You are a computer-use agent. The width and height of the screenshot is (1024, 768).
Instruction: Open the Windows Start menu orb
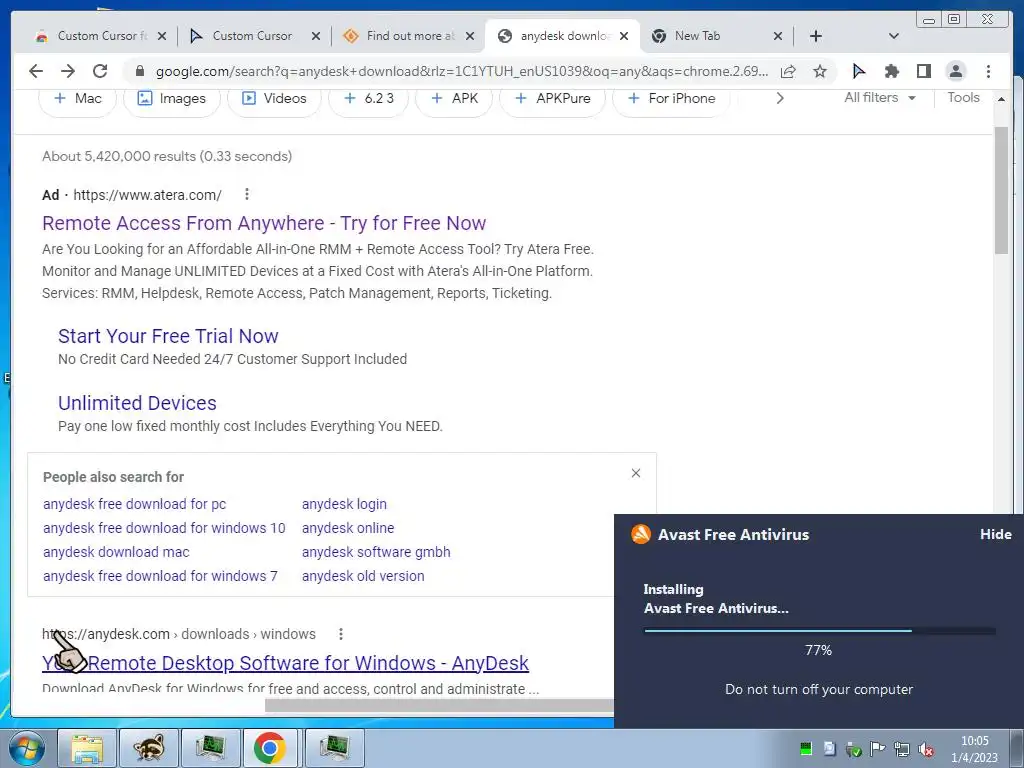pyautogui.click(x=27, y=748)
